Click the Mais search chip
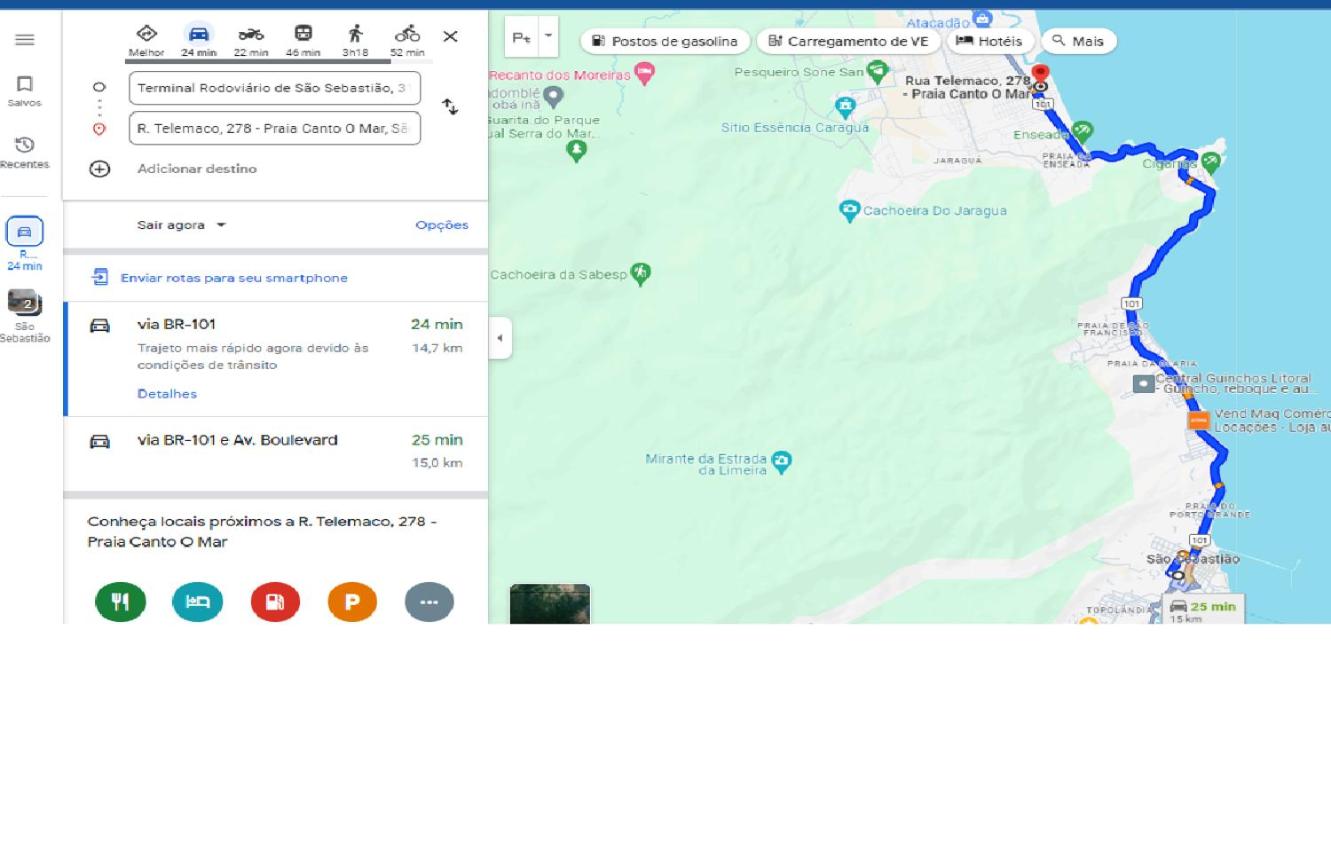Image resolution: width=1331 pixels, height=850 pixels. [1079, 41]
